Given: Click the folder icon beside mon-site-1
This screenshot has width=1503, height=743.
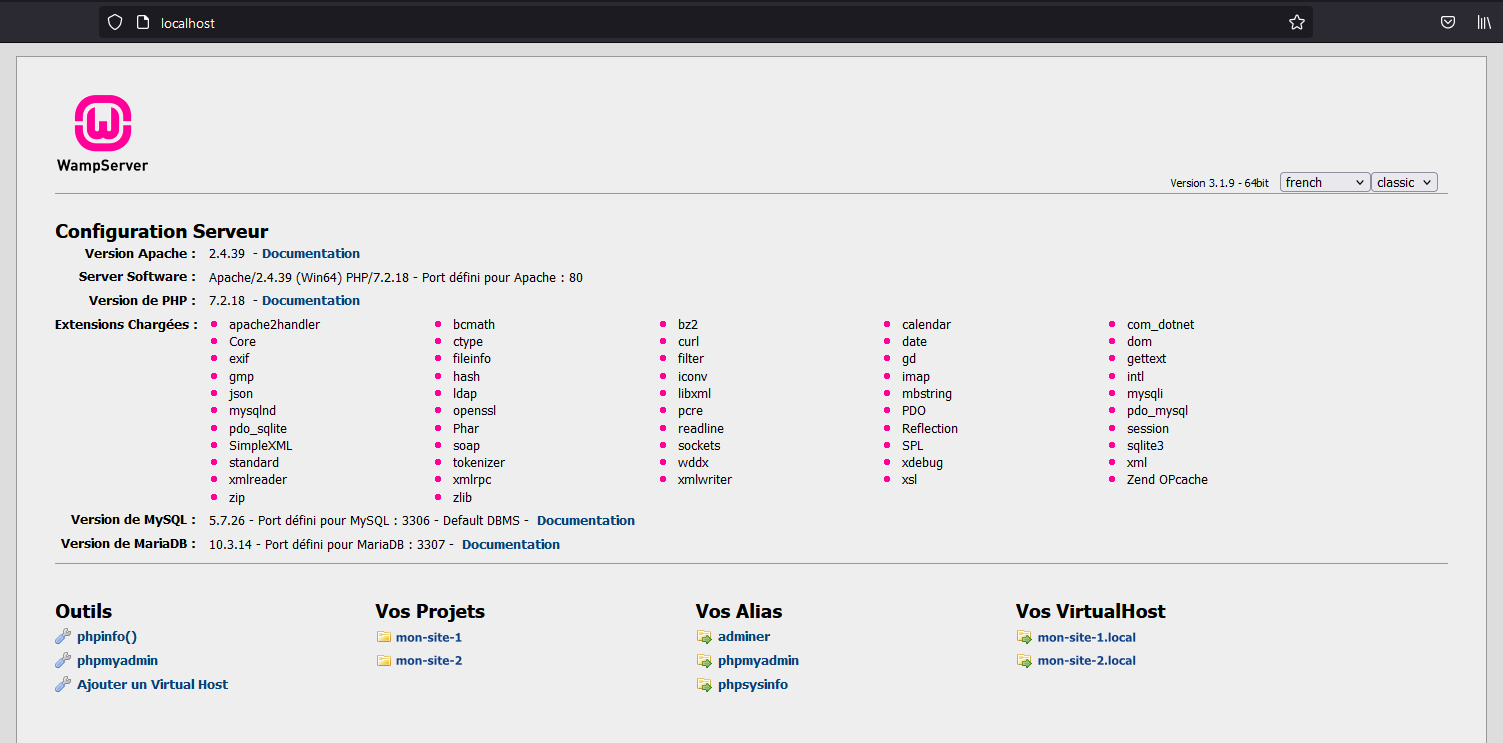Looking at the screenshot, I should pyautogui.click(x=384, y=637).
